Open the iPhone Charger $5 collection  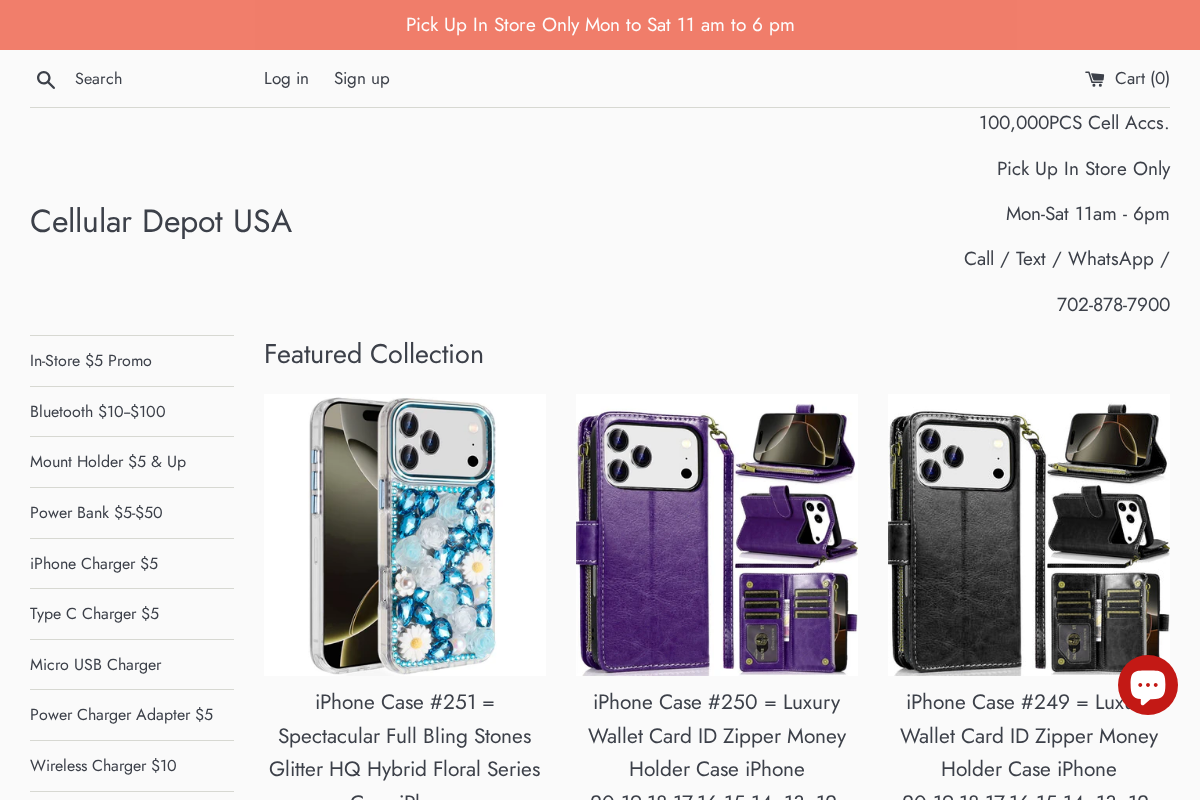[94, 563]
